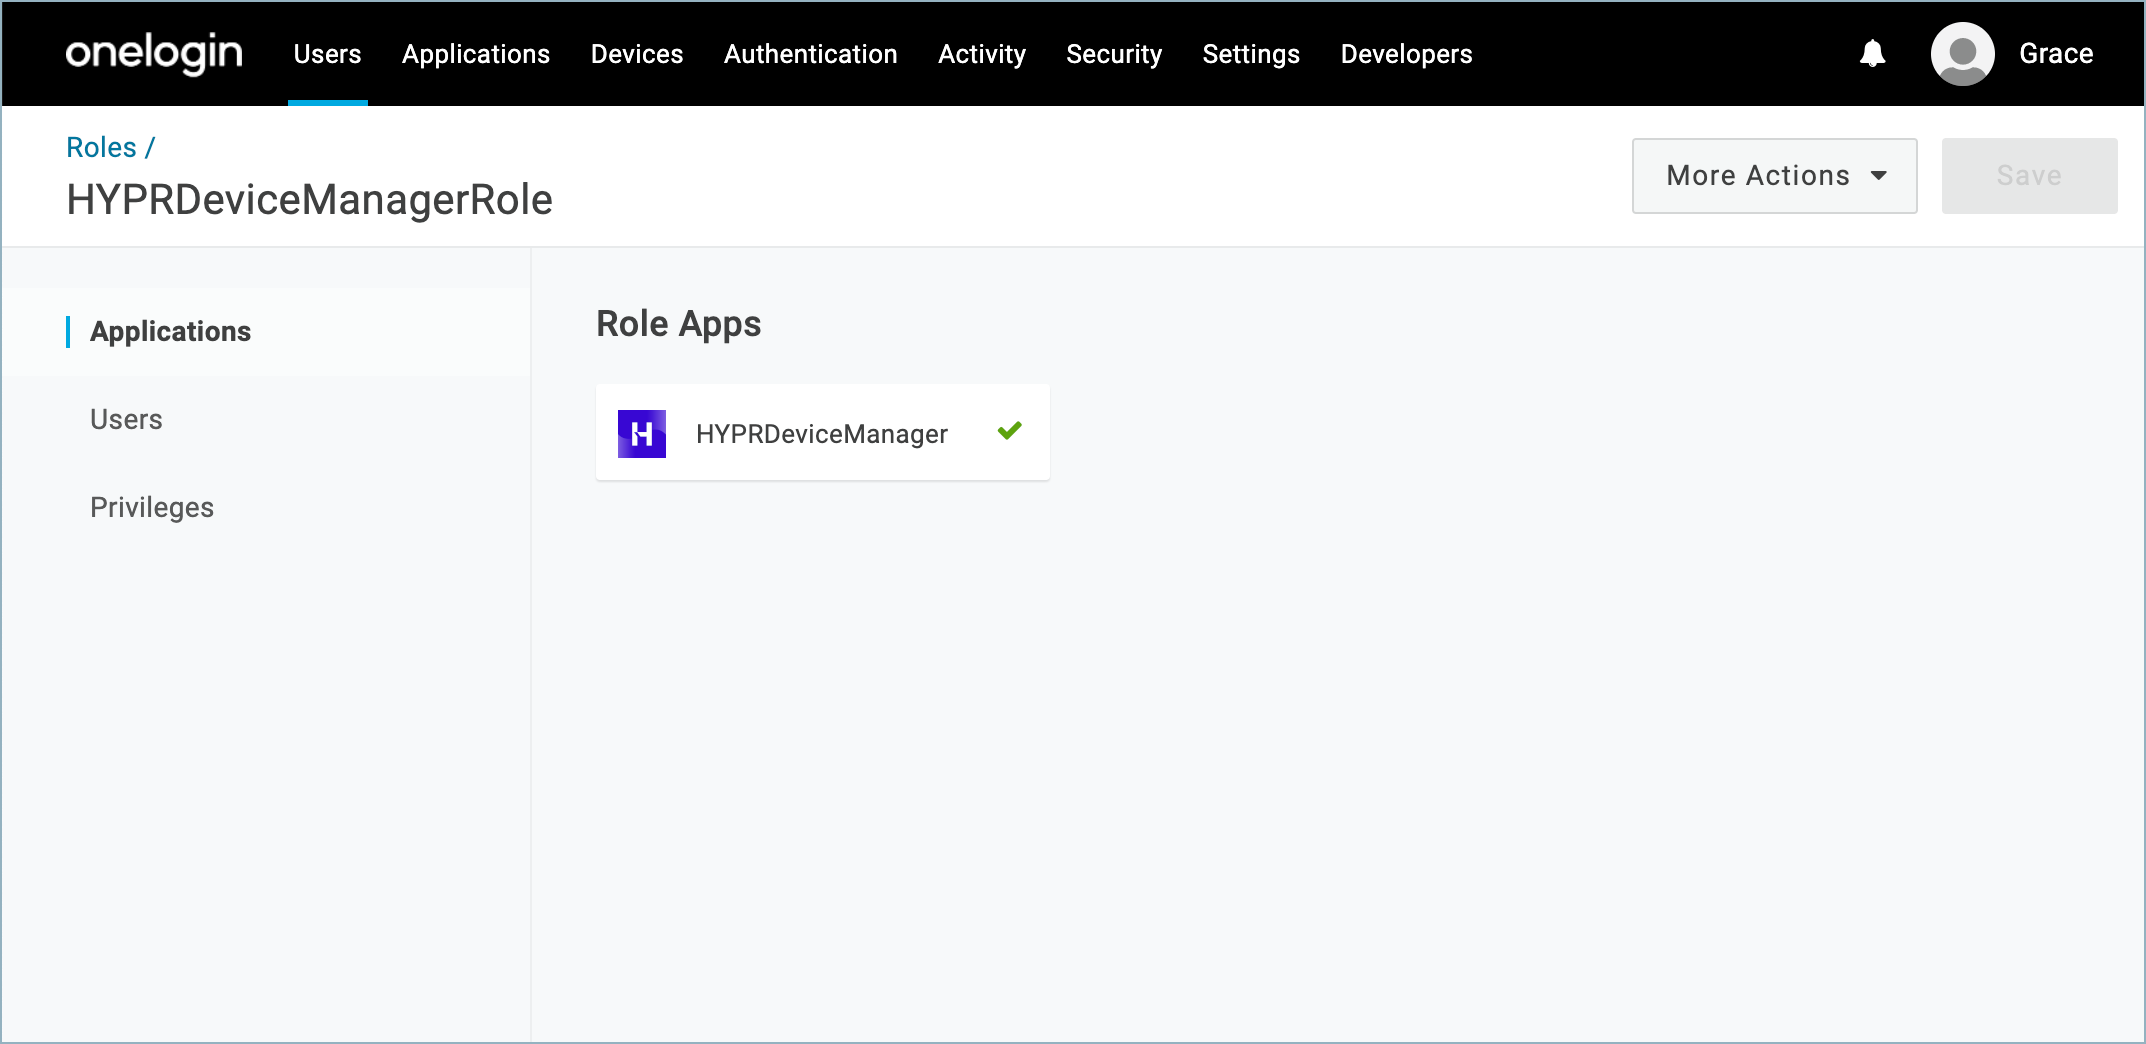Open the Developers menu
The height and width of the screenshot is (1044, 2146).
coord(1406,54)
